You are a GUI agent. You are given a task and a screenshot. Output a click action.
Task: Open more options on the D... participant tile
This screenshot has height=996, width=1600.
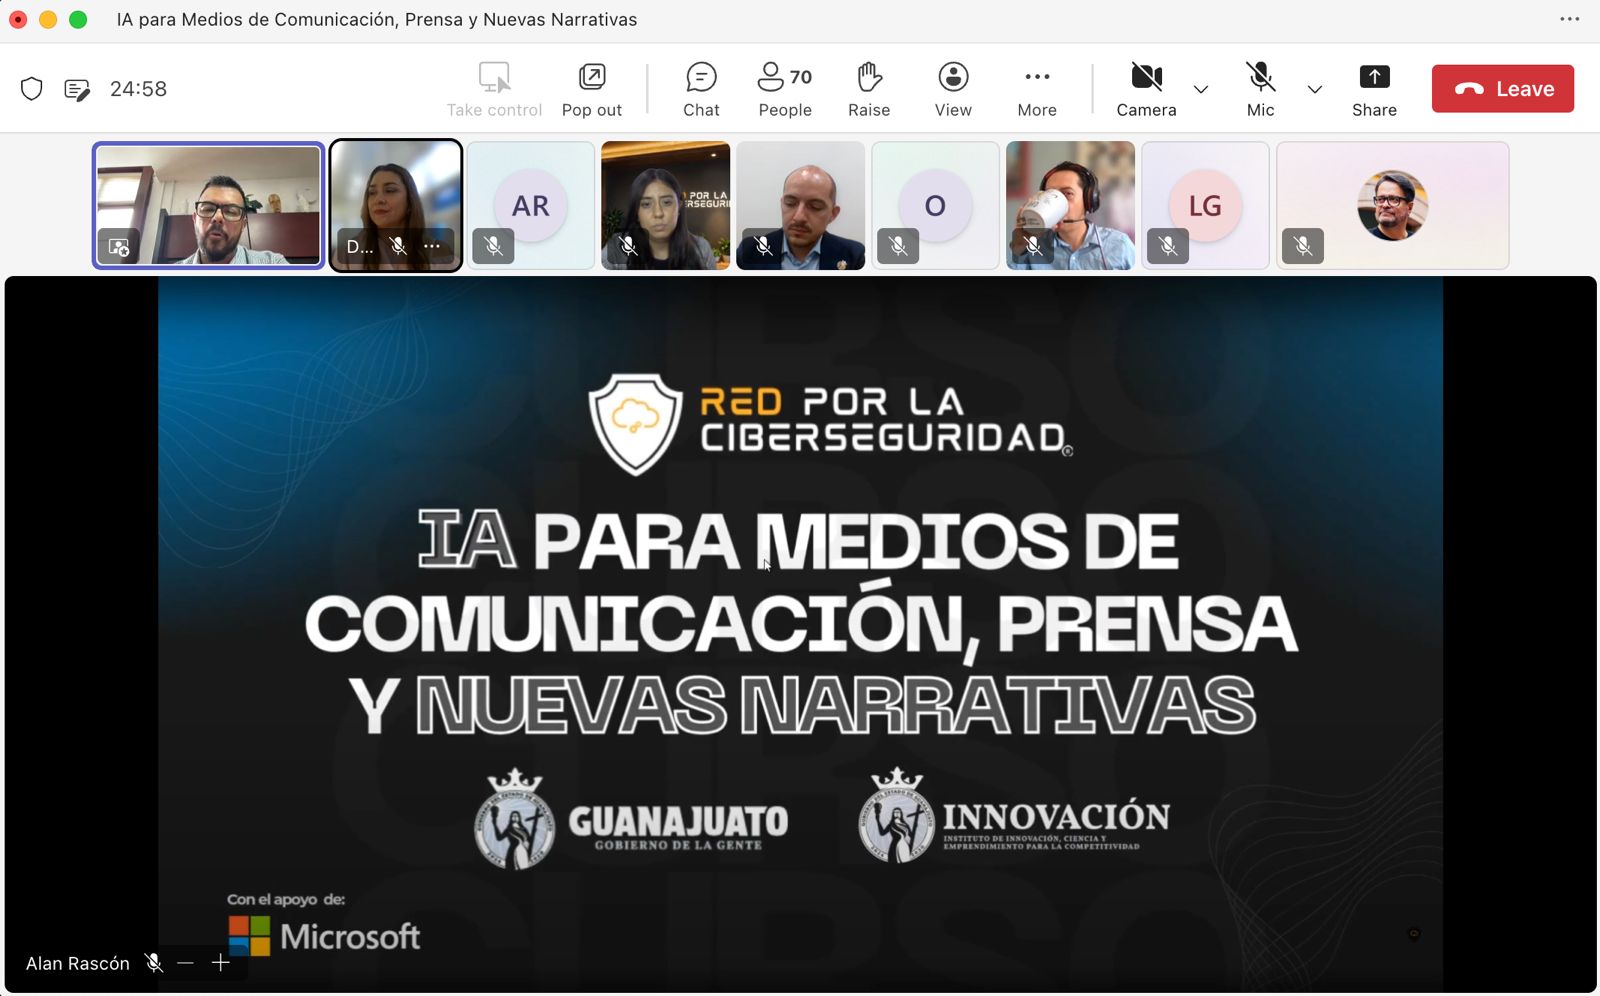[432, 246]
